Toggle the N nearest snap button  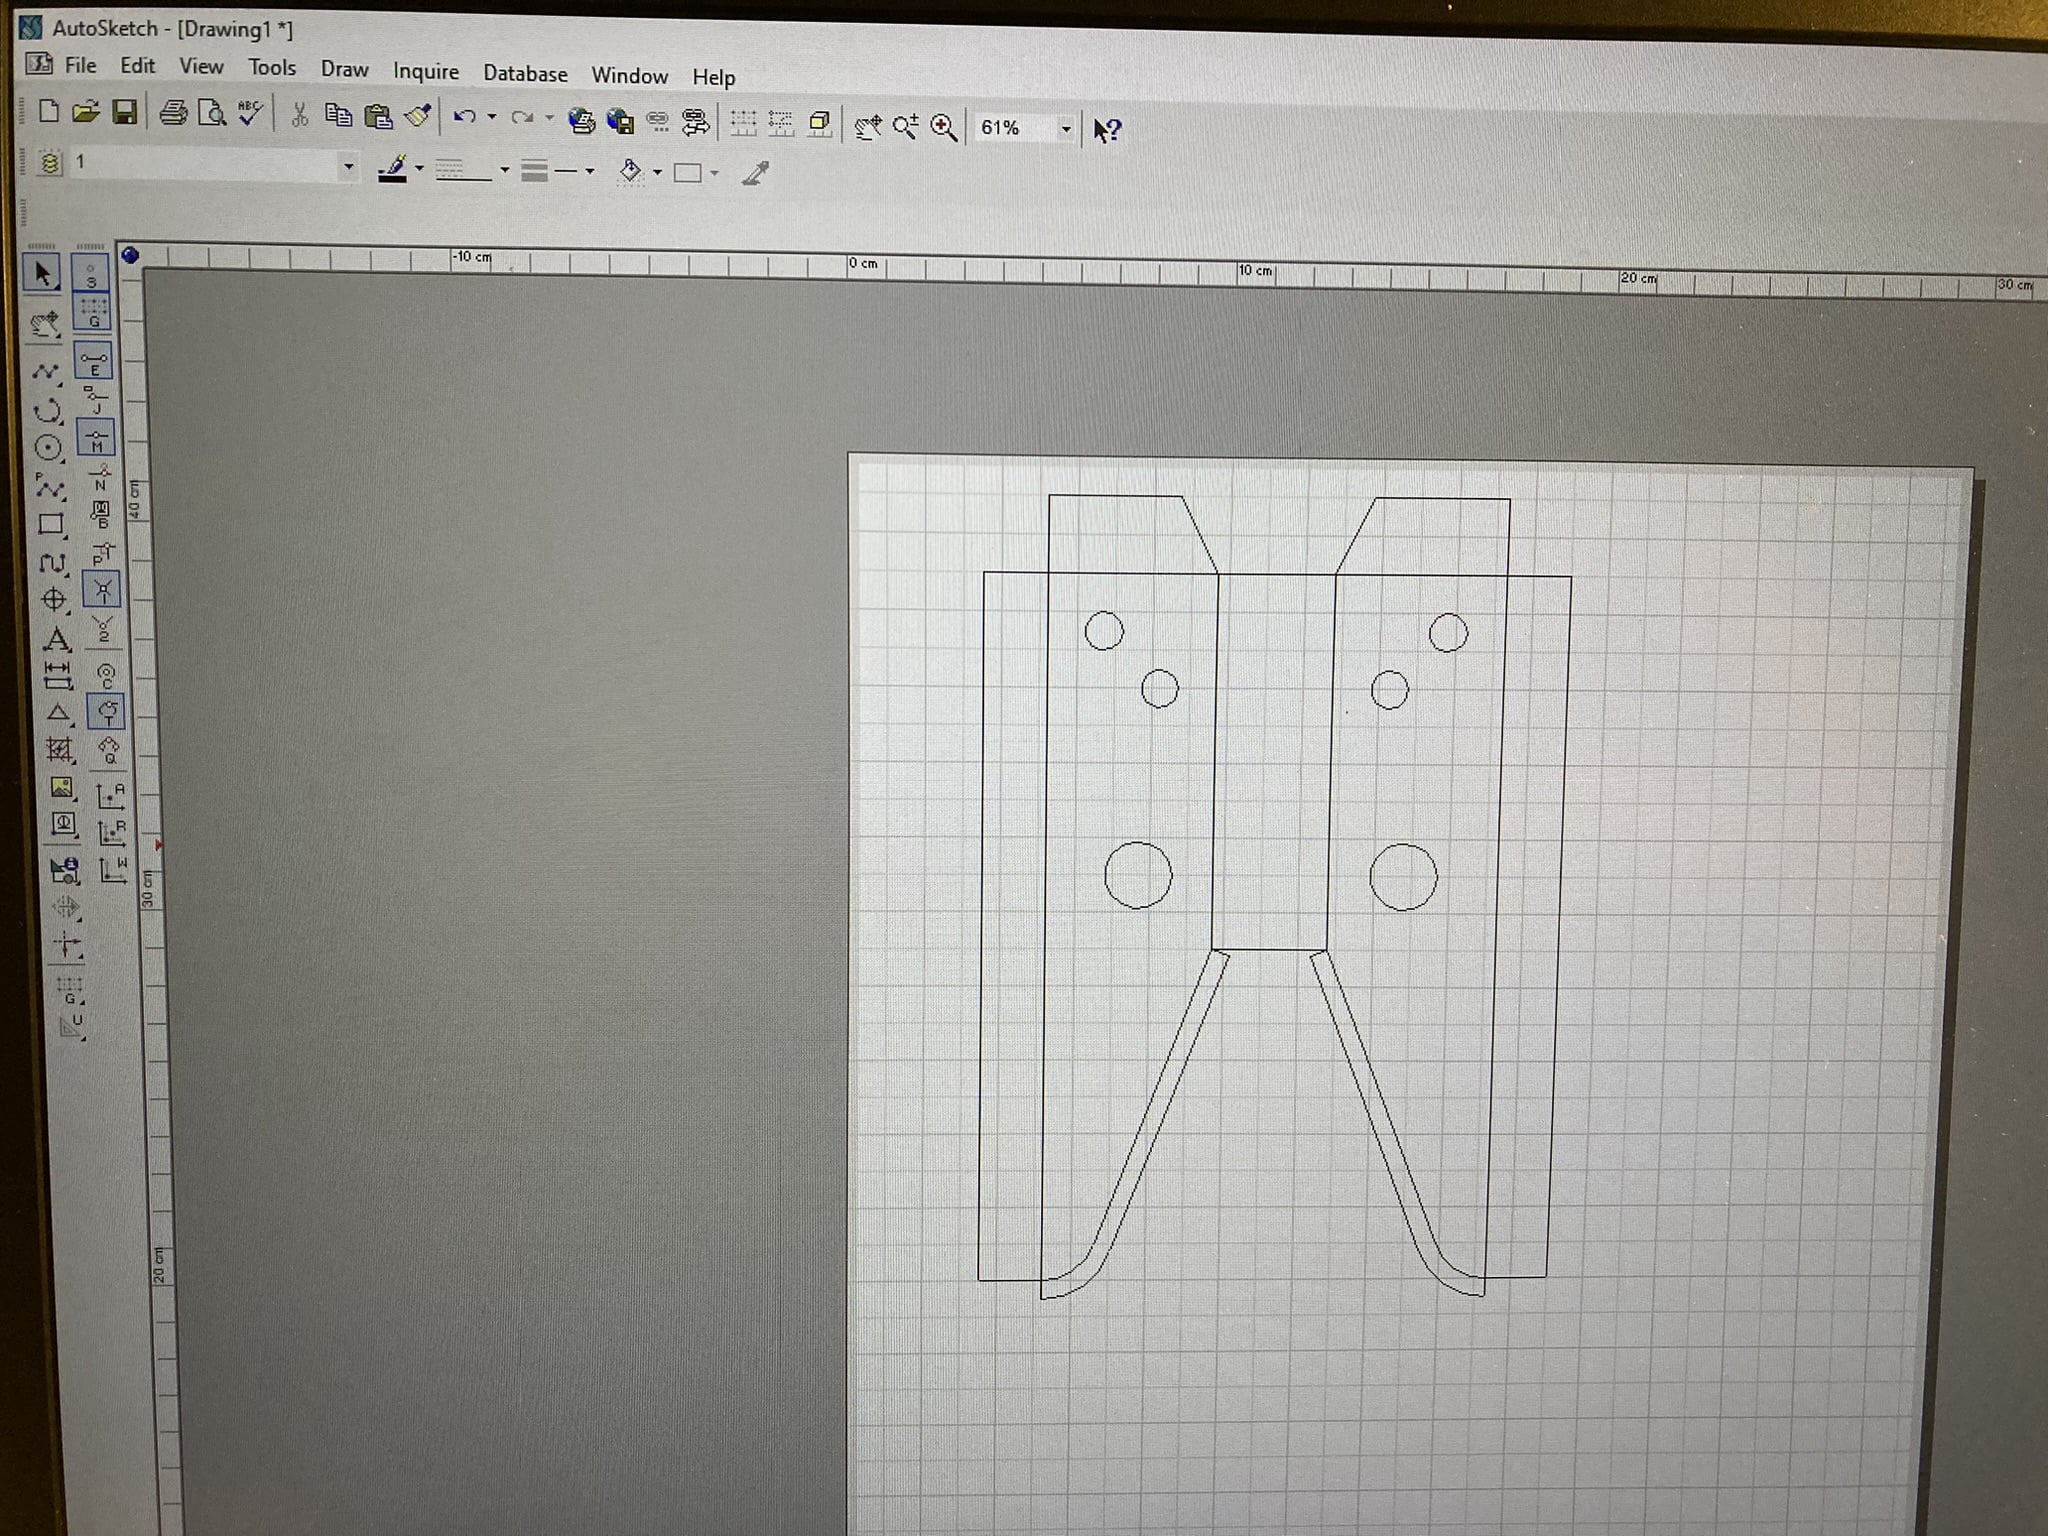(99, 476)
